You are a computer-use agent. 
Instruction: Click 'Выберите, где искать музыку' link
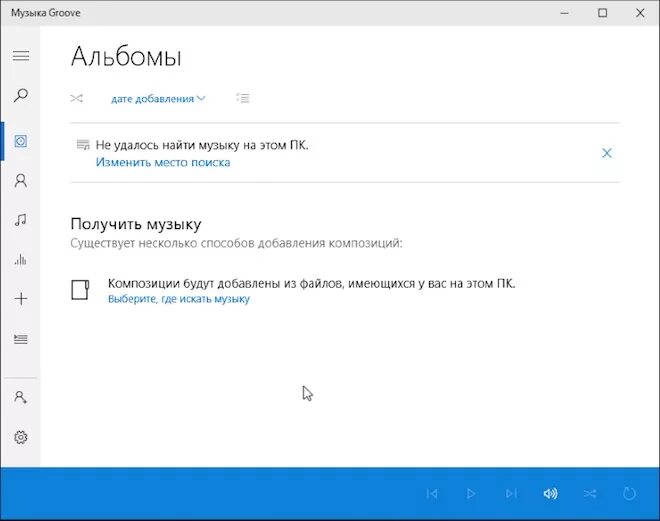coord(179,299)
